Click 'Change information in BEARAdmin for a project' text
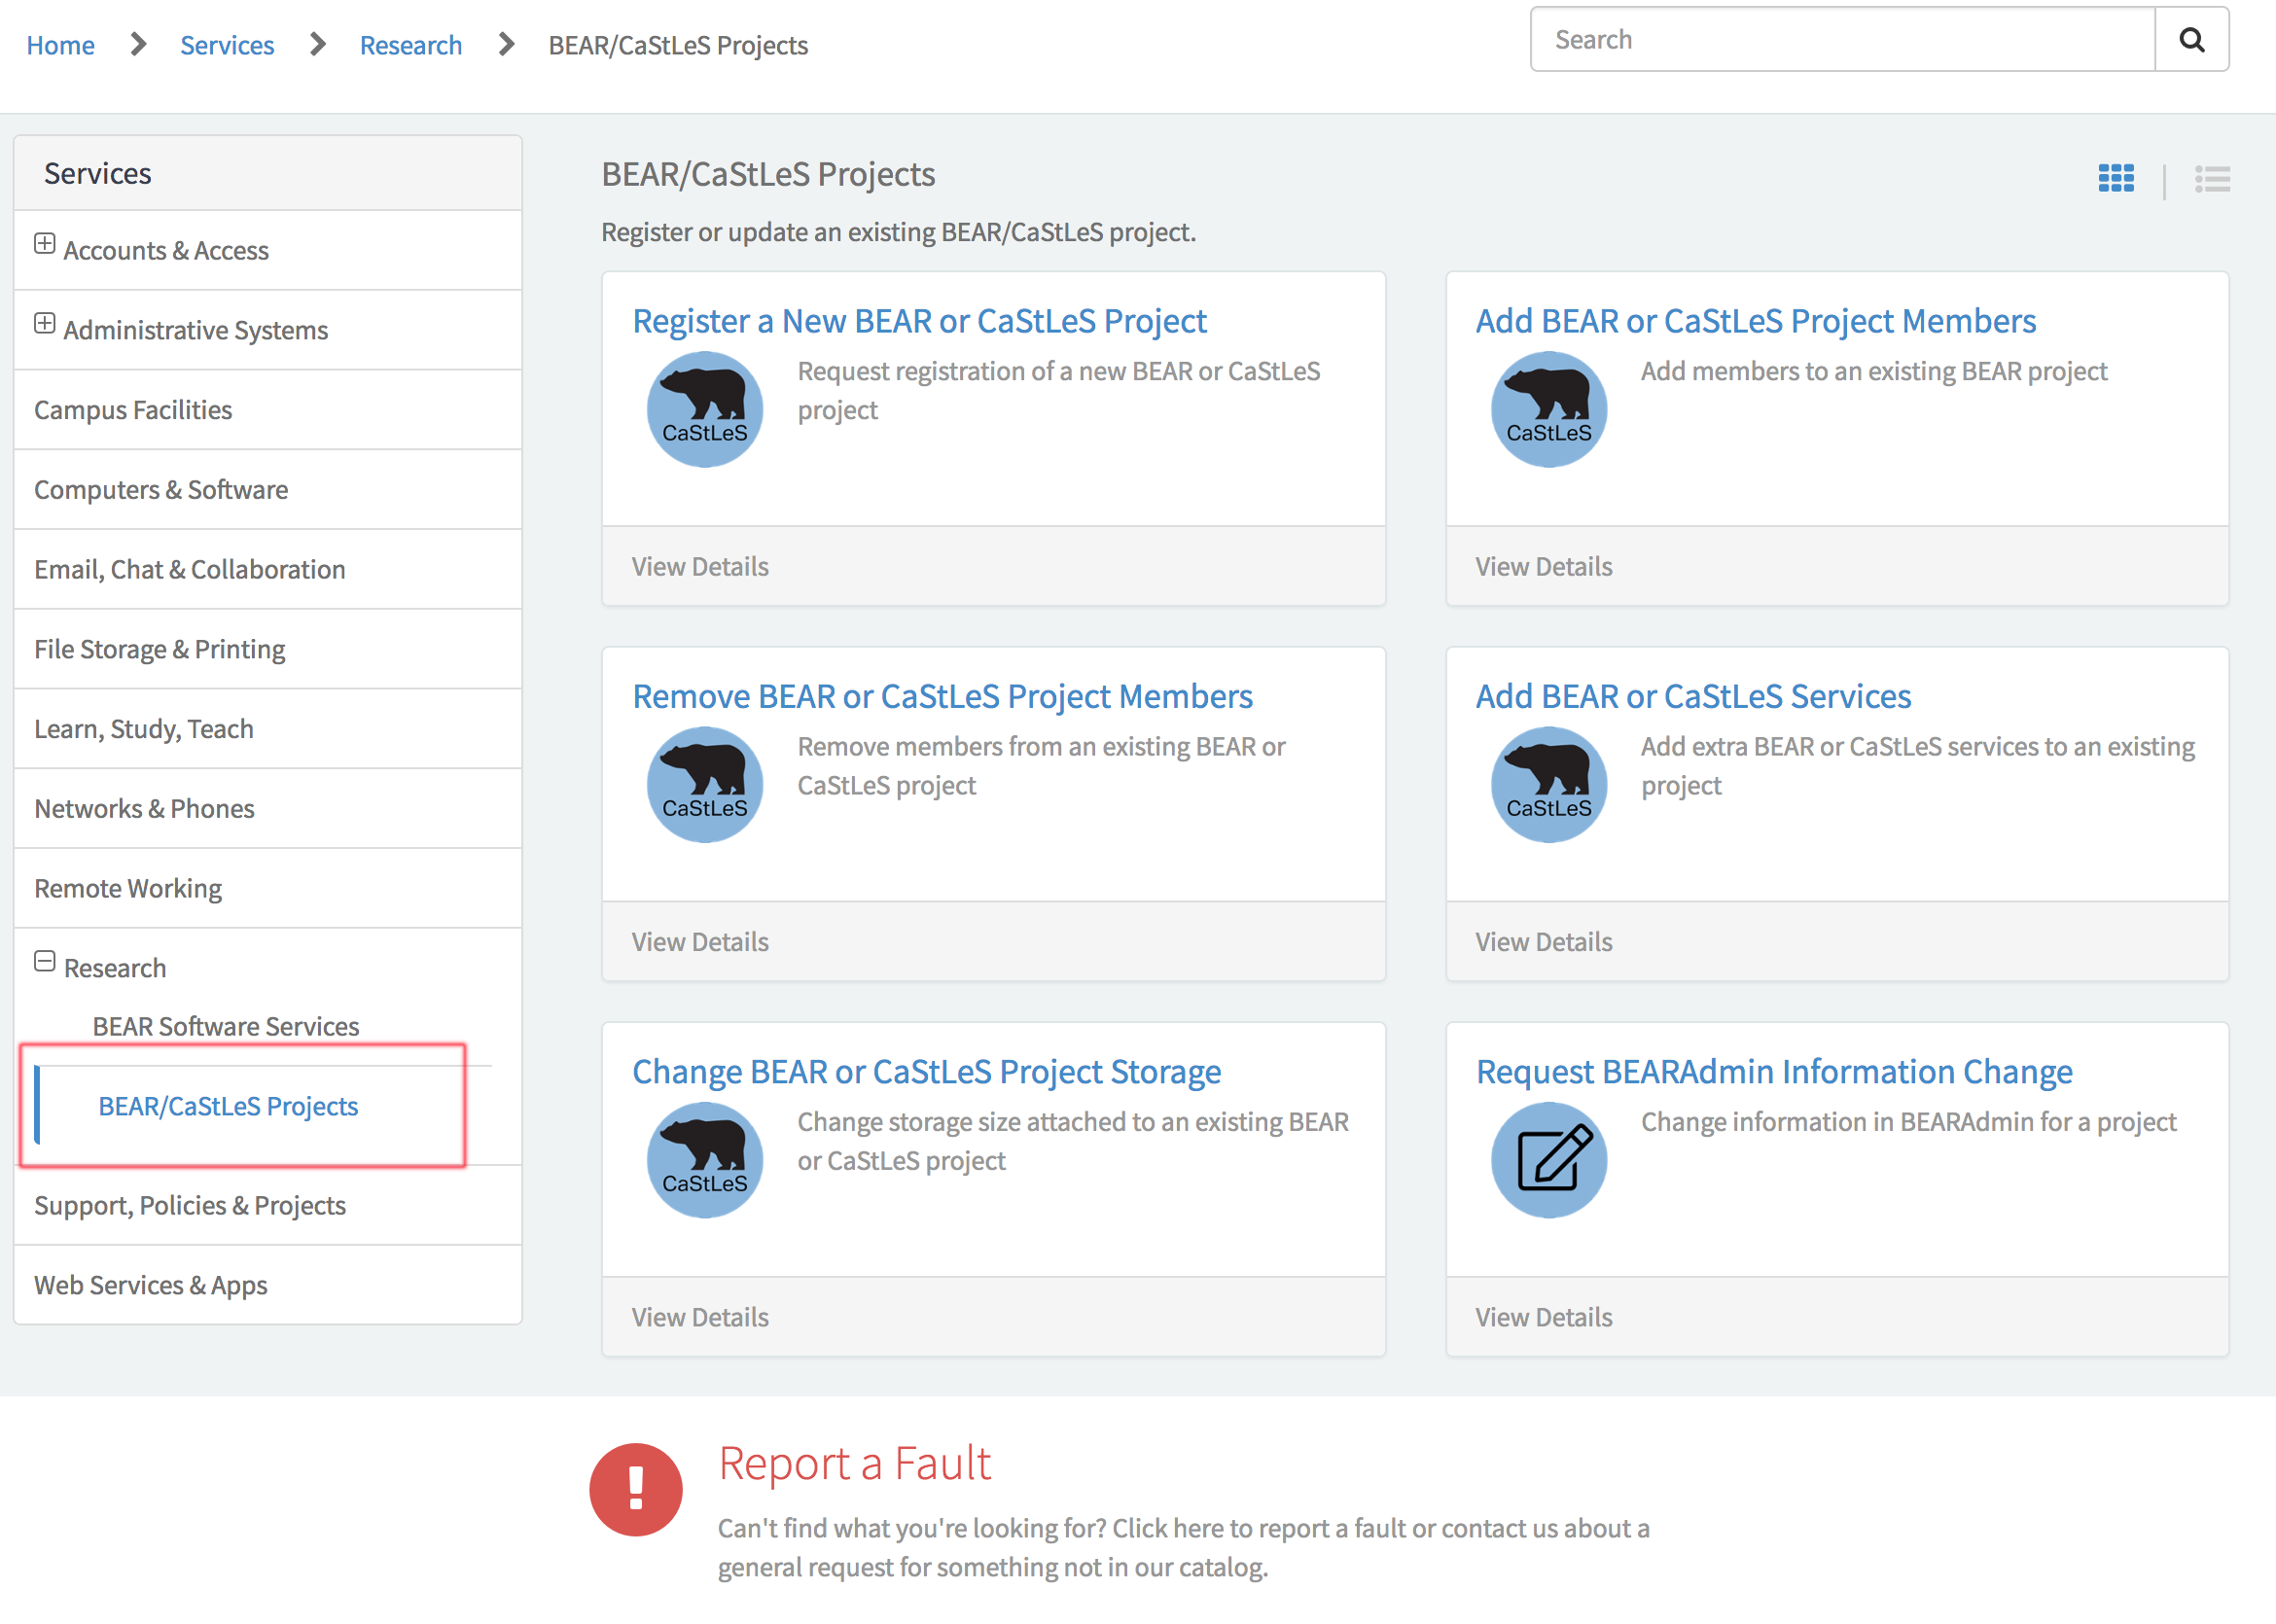Screen dimensions: 2276x1624 point(1908,1121)
